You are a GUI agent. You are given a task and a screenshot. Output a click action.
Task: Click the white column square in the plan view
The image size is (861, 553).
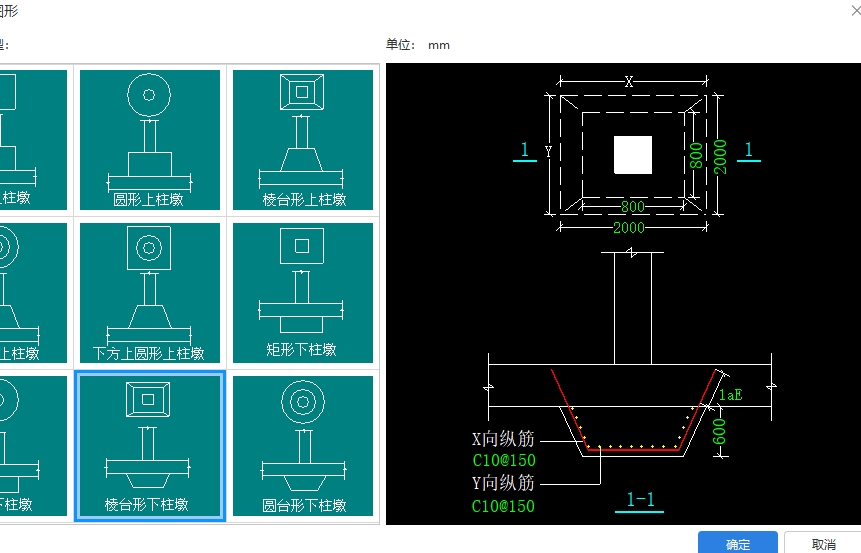point(633,155)
